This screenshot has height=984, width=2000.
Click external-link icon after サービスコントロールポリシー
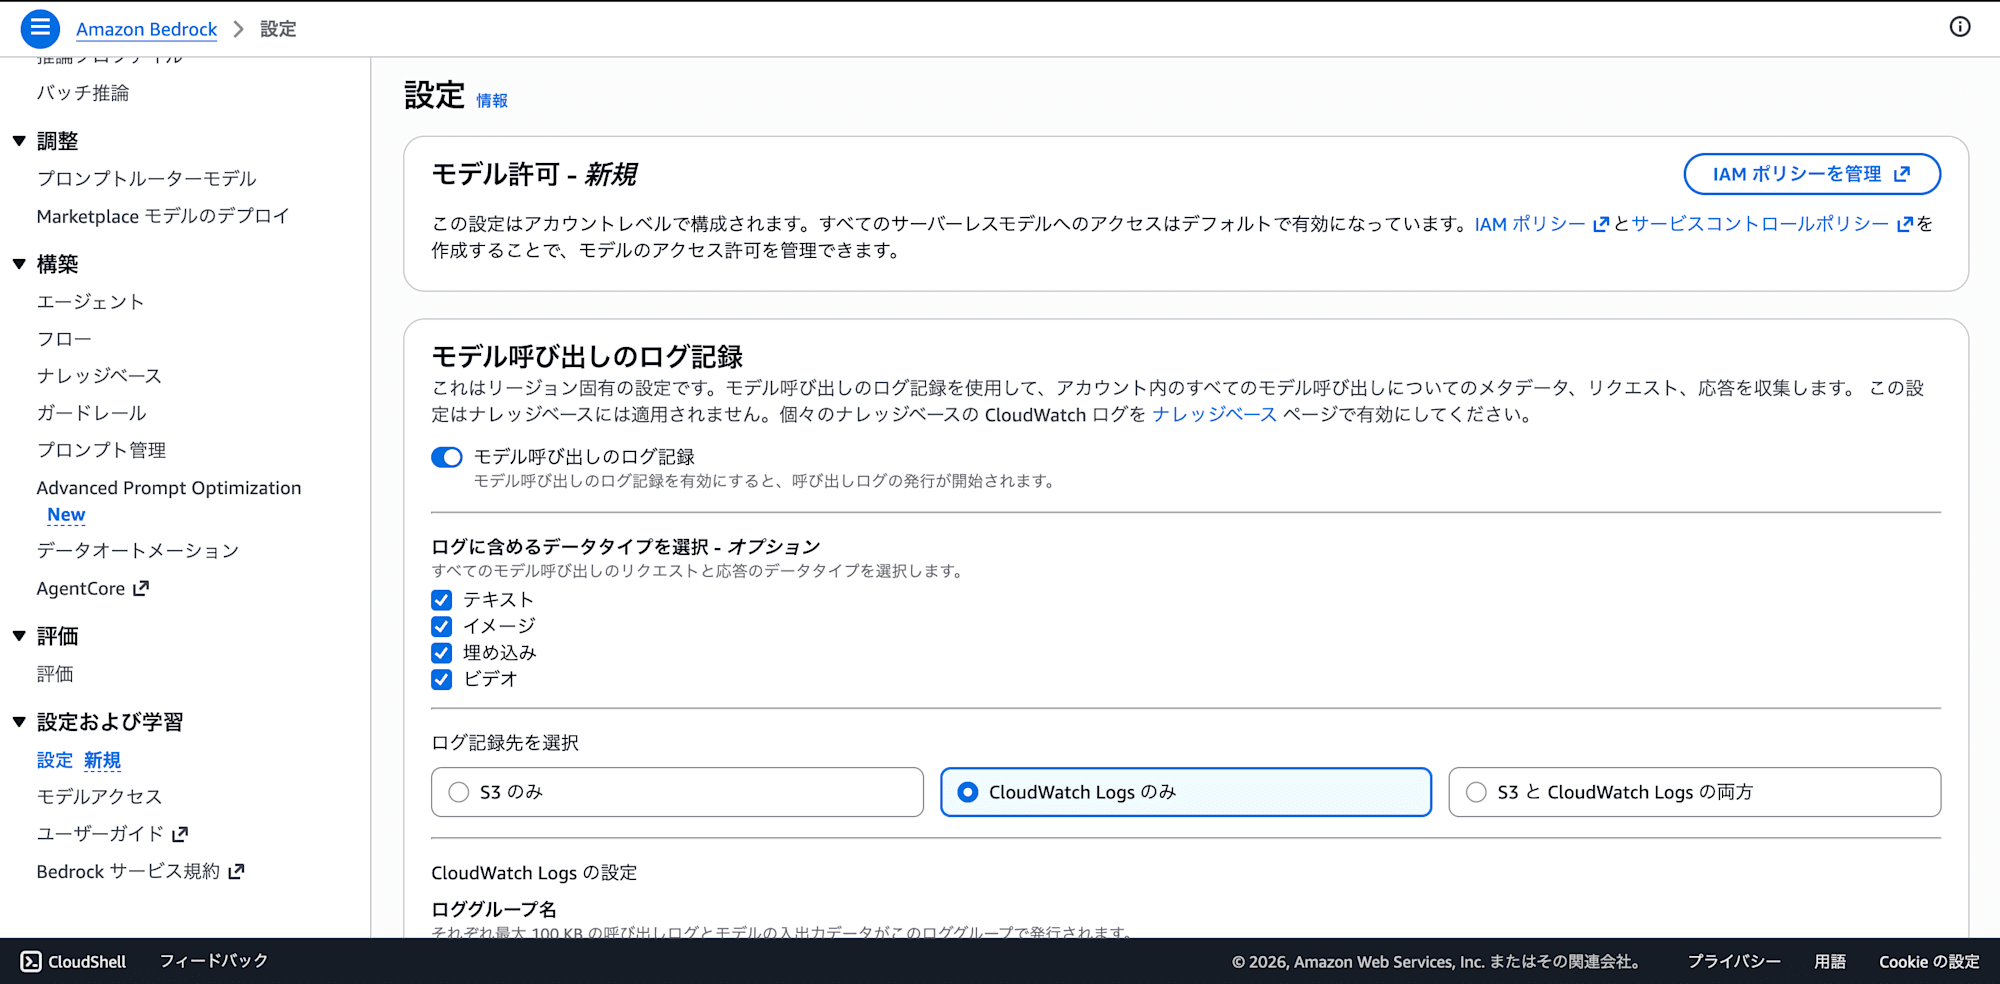(1904, 224)
